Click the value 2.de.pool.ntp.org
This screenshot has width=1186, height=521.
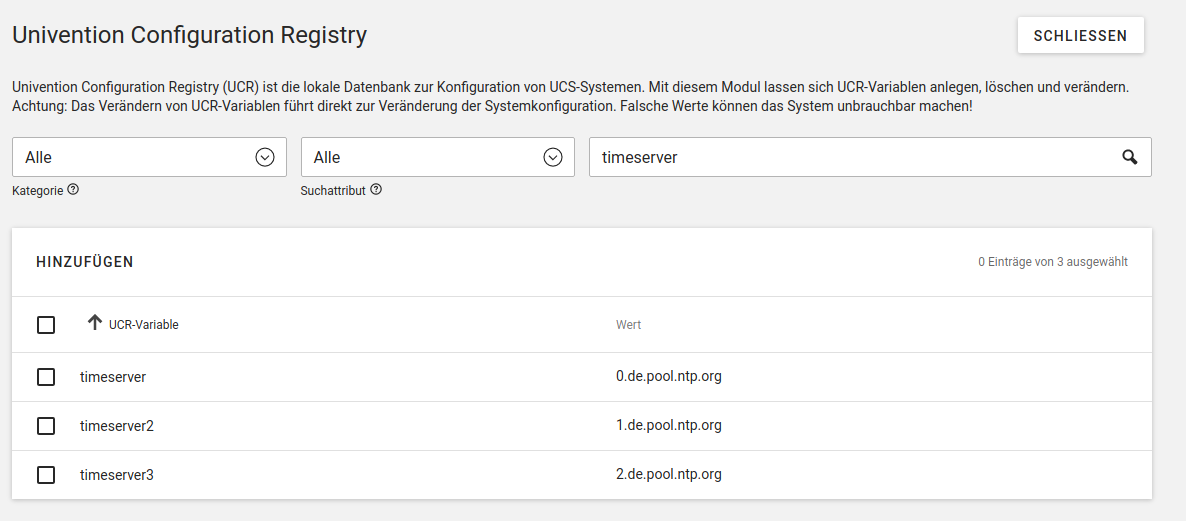point(668,475)
